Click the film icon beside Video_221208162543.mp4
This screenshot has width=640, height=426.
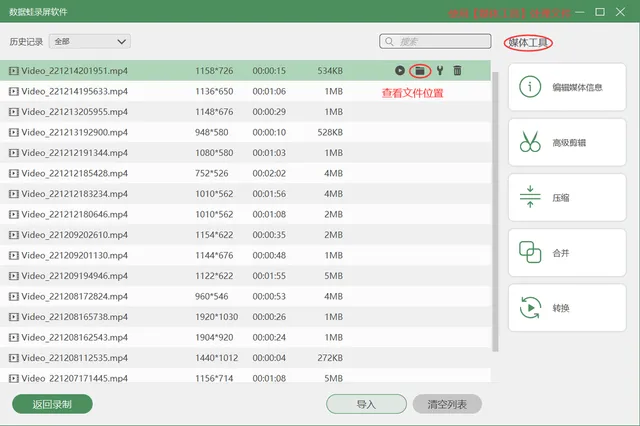pyautogui.click(x=14, y=337)
